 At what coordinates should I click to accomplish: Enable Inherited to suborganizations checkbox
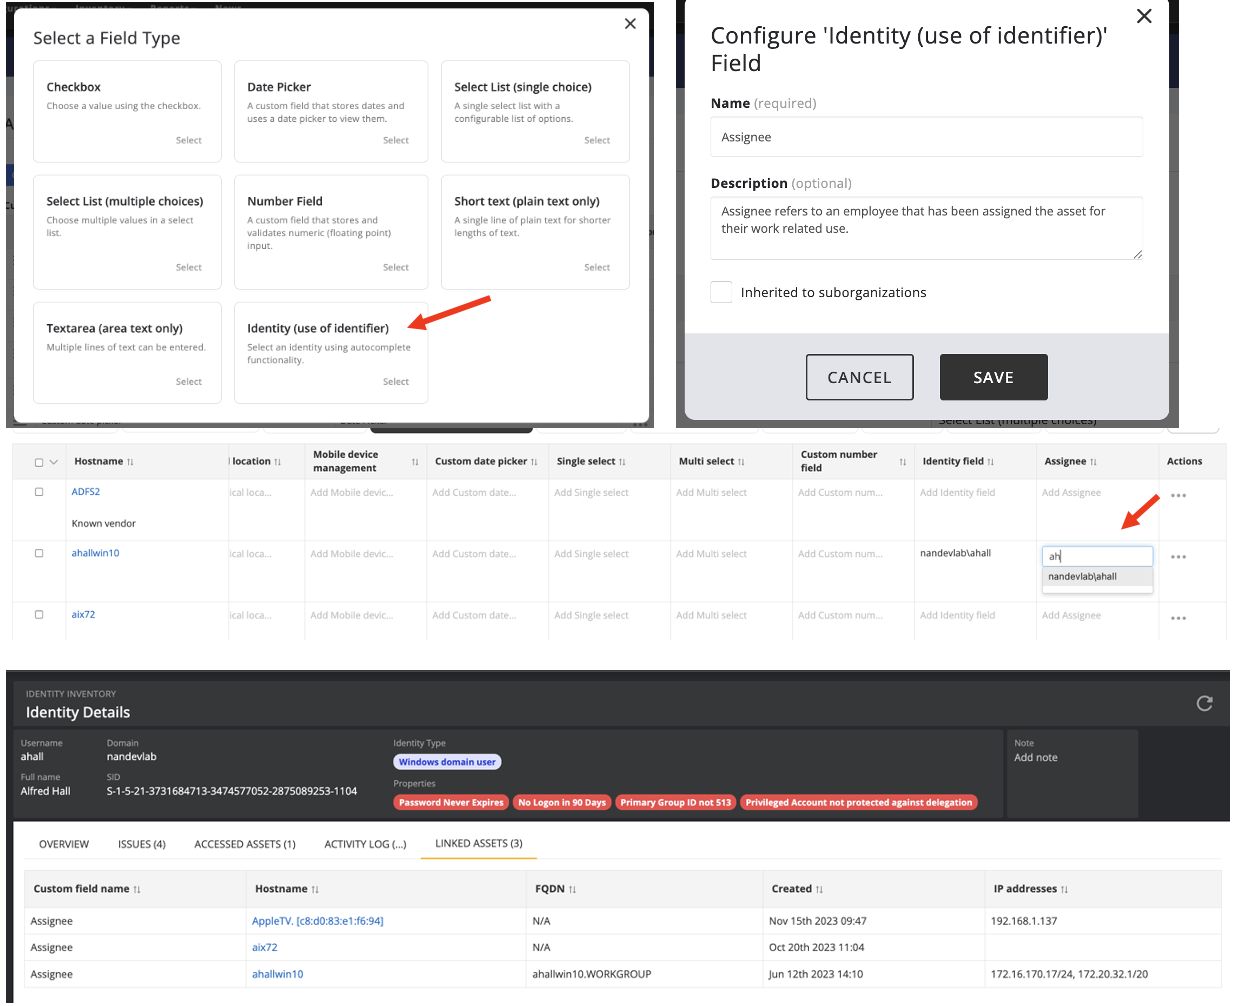click(x=721, y=292)
